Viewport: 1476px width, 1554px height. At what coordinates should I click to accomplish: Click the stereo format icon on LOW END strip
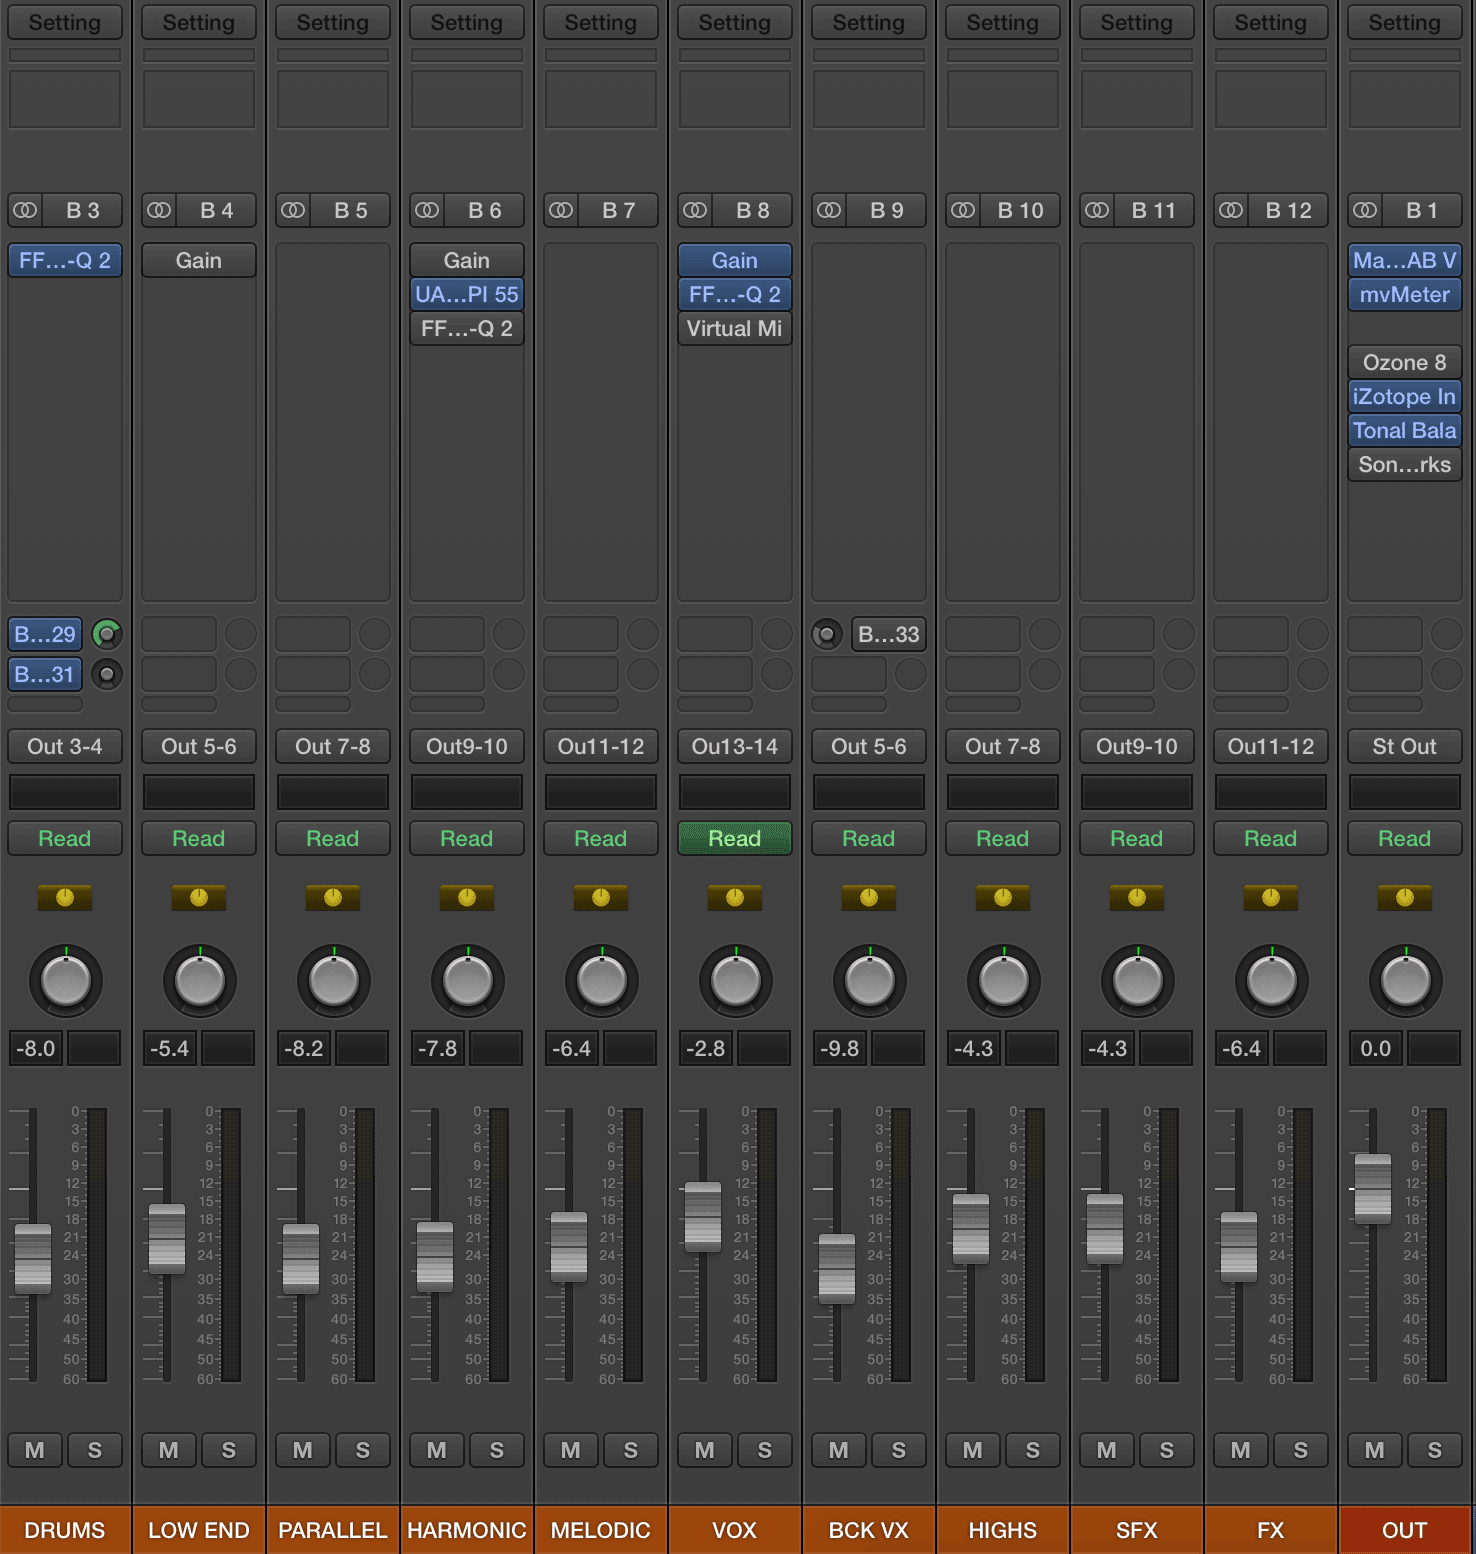pyautogui.click(x=159, y=211)
